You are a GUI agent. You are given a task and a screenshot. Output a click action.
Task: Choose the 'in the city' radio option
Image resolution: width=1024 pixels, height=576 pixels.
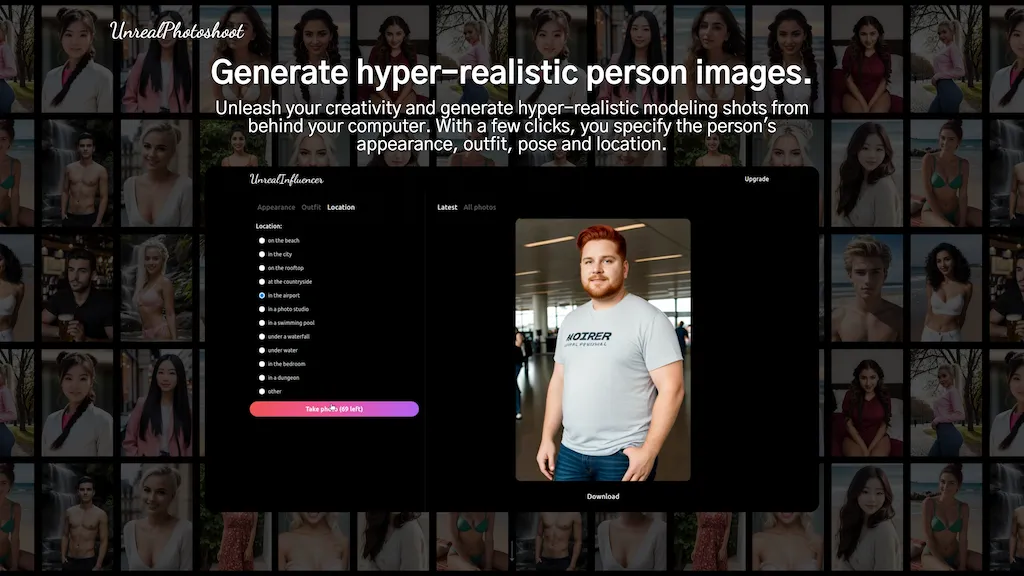(262, 255)
